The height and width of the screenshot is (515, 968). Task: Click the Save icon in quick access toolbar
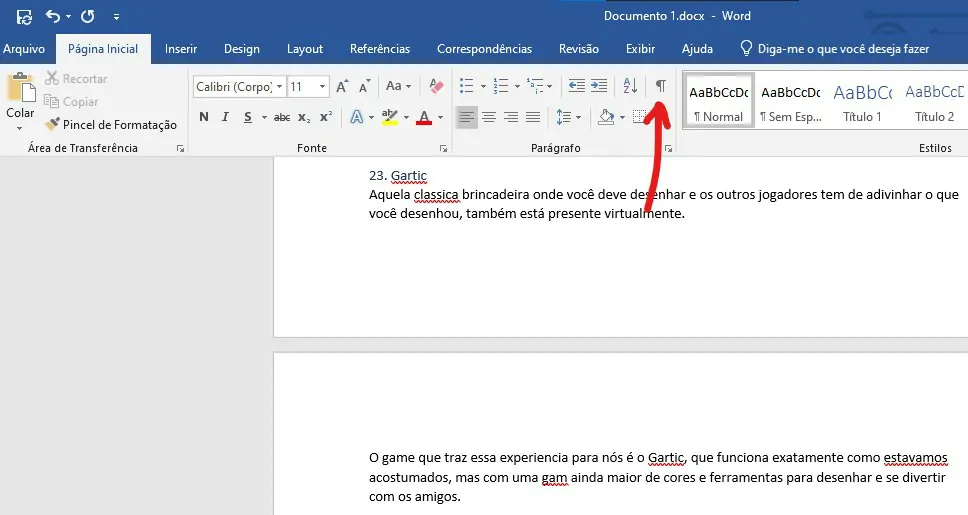tap(24, 17)
